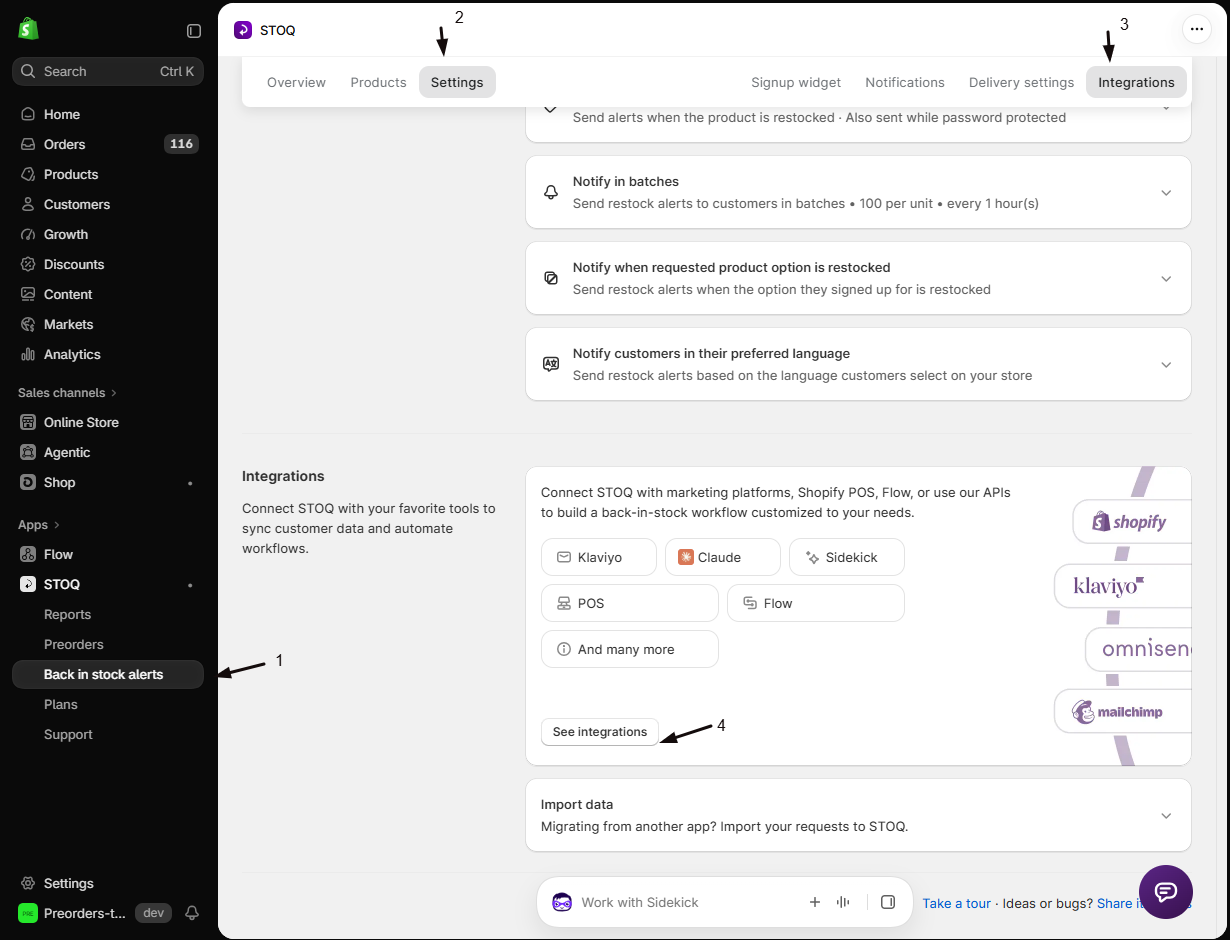Click the Claude integration button

click(x=723, y=557)
